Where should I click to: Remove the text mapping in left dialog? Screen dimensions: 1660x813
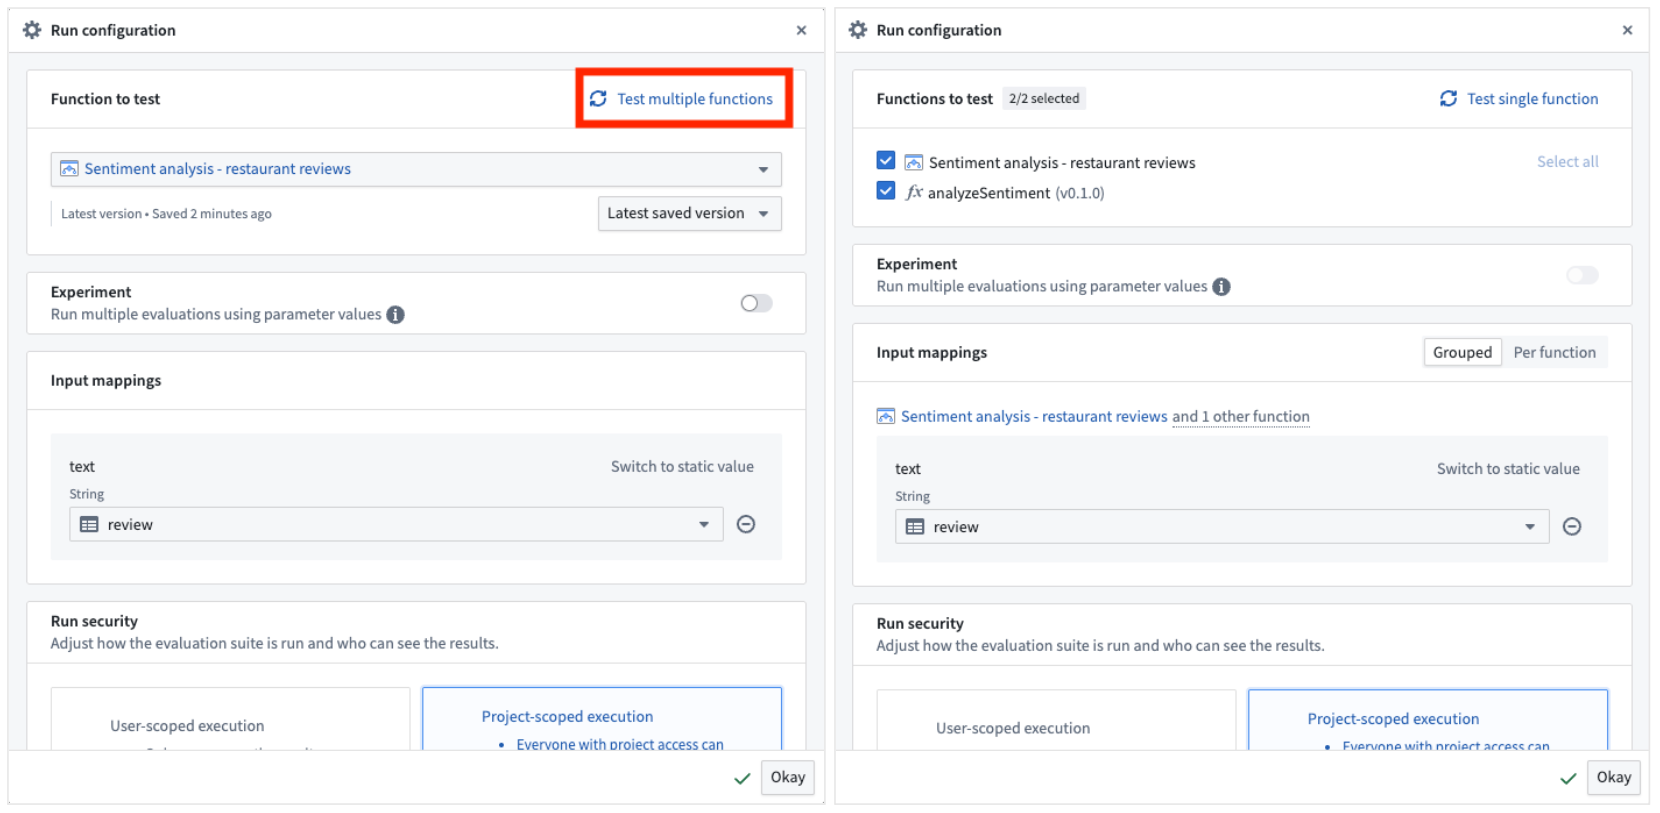click(x=746, y=524)
